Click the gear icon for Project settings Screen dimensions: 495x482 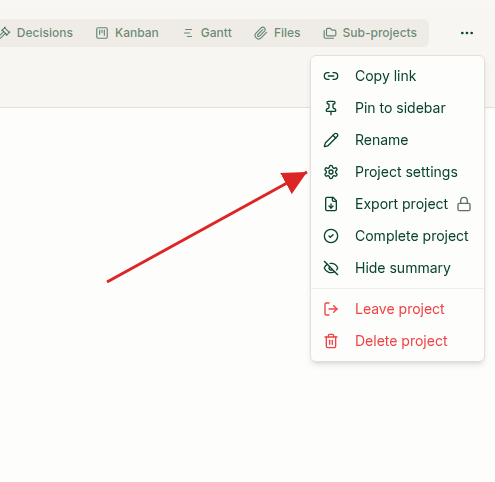(331, 172)
